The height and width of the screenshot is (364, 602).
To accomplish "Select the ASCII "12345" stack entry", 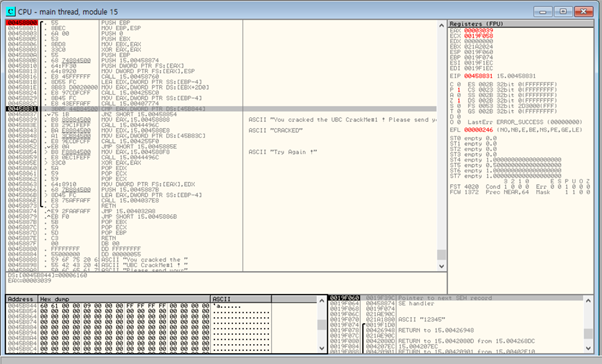I will click(x=422, y=319).
